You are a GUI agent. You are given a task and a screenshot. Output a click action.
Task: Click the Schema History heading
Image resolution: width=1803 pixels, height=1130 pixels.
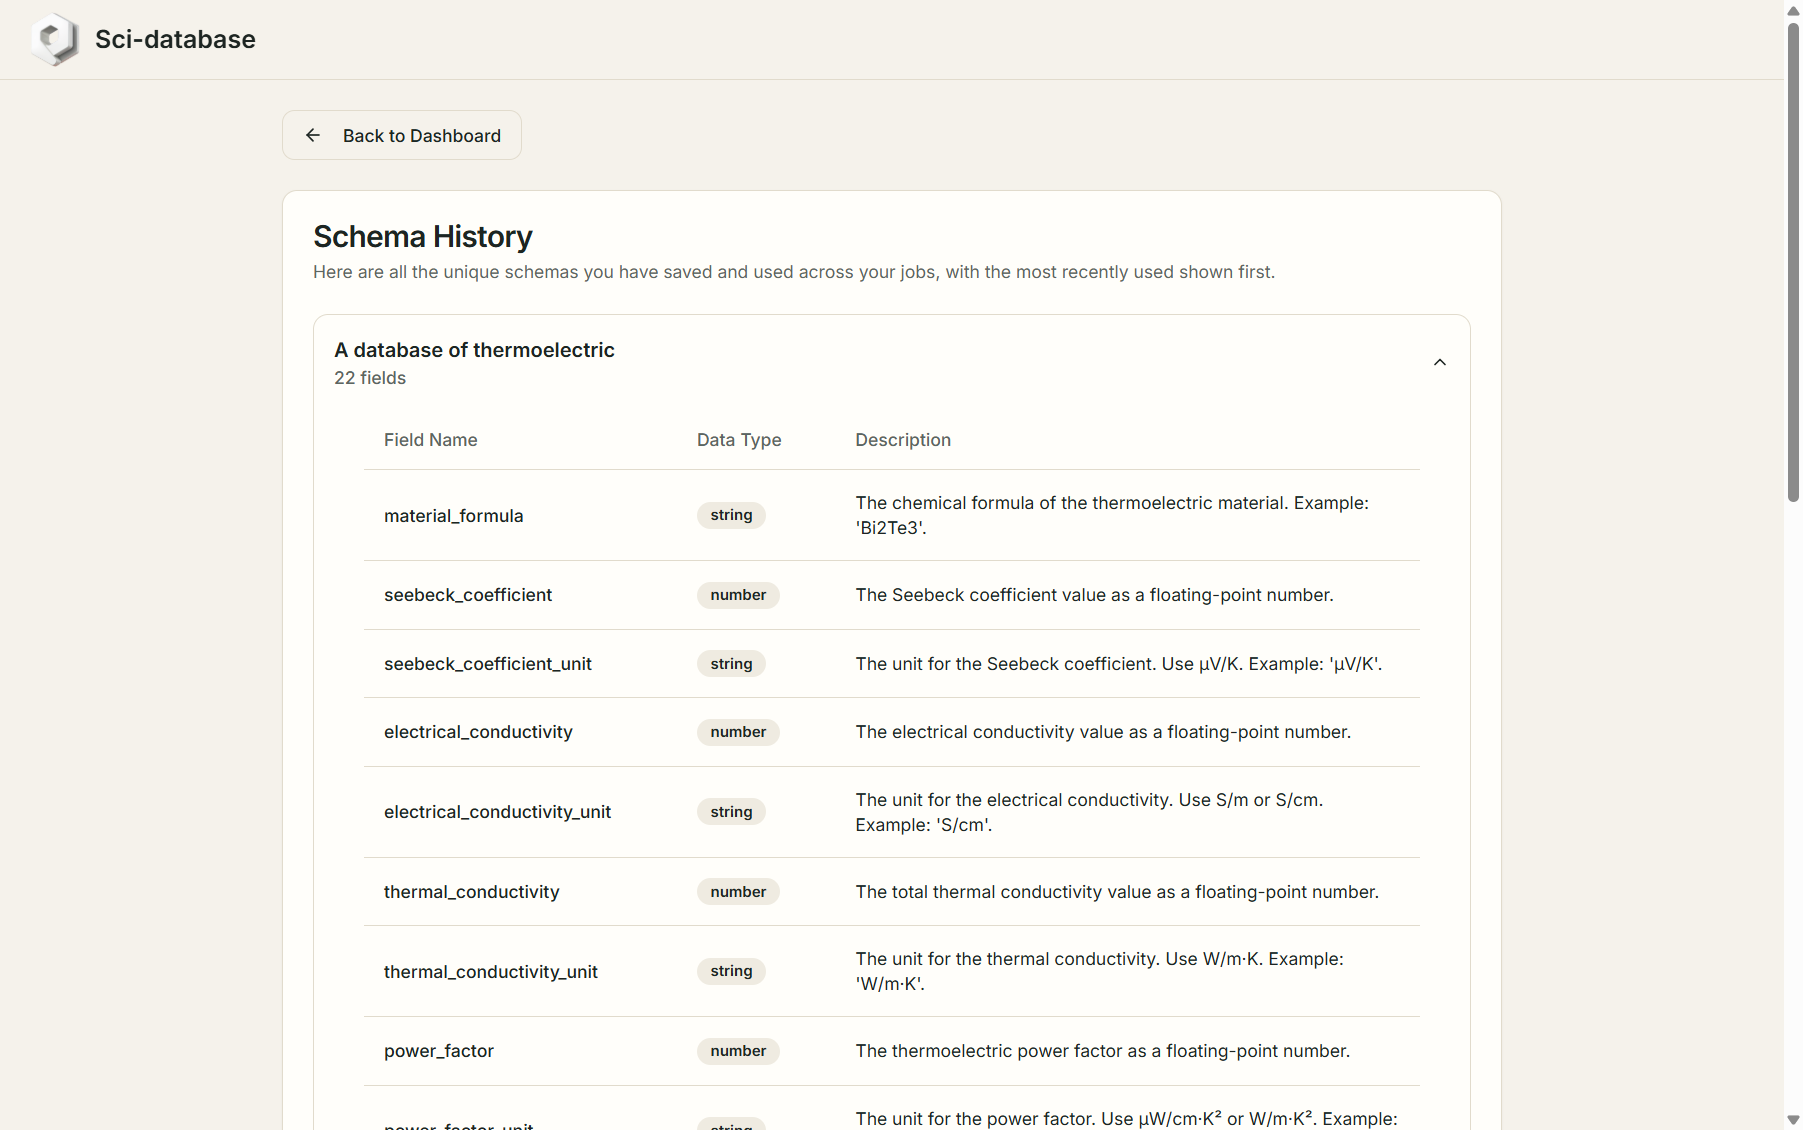point(423,237)
